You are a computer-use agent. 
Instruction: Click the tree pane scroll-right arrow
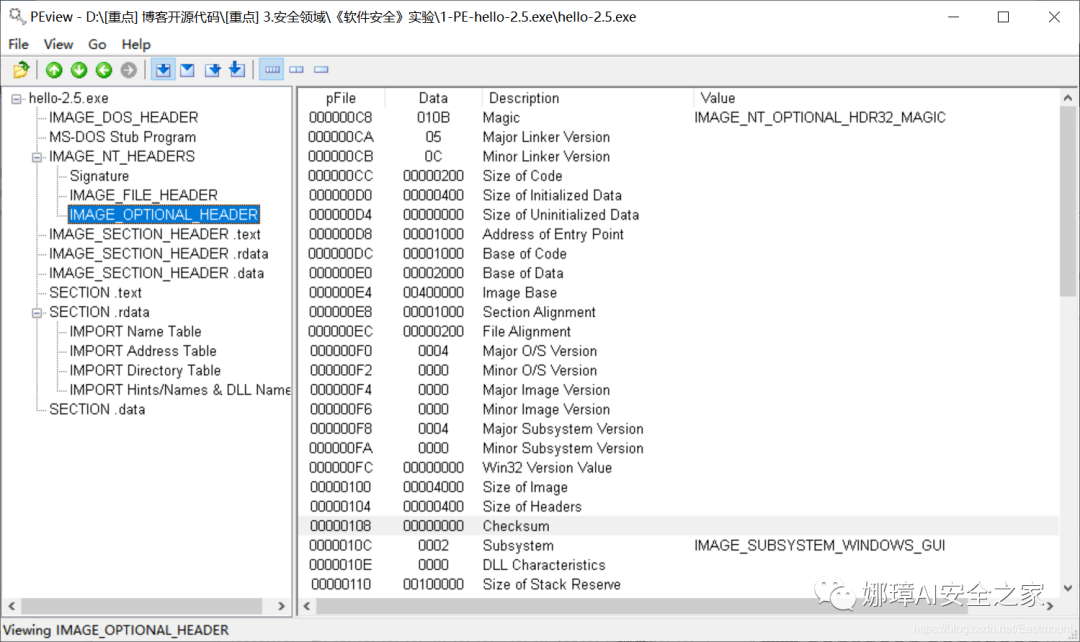281,606
